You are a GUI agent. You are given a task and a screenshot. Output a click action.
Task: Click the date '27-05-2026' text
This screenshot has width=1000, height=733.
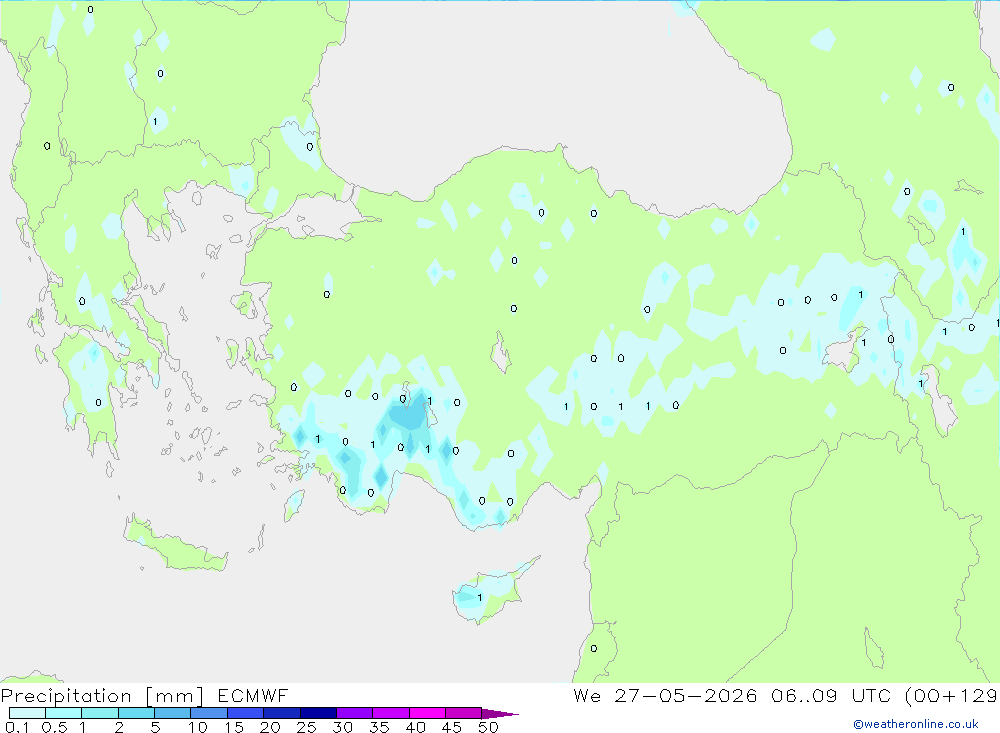[686, 695]
